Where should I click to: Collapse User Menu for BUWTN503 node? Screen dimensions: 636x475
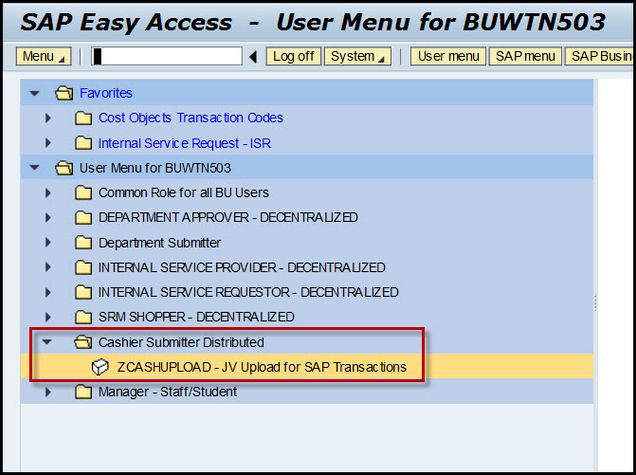click(x=35, y=168)
